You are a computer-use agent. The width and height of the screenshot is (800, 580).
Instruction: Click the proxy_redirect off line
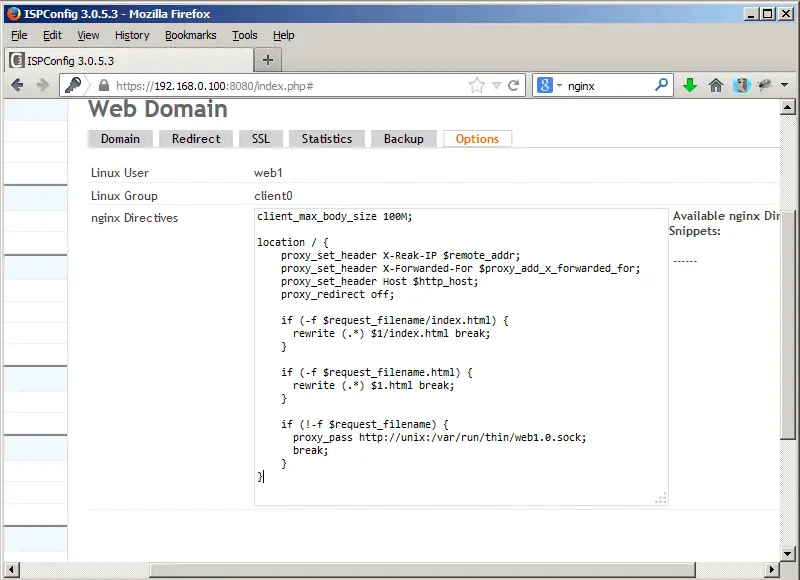click(337, 294)
